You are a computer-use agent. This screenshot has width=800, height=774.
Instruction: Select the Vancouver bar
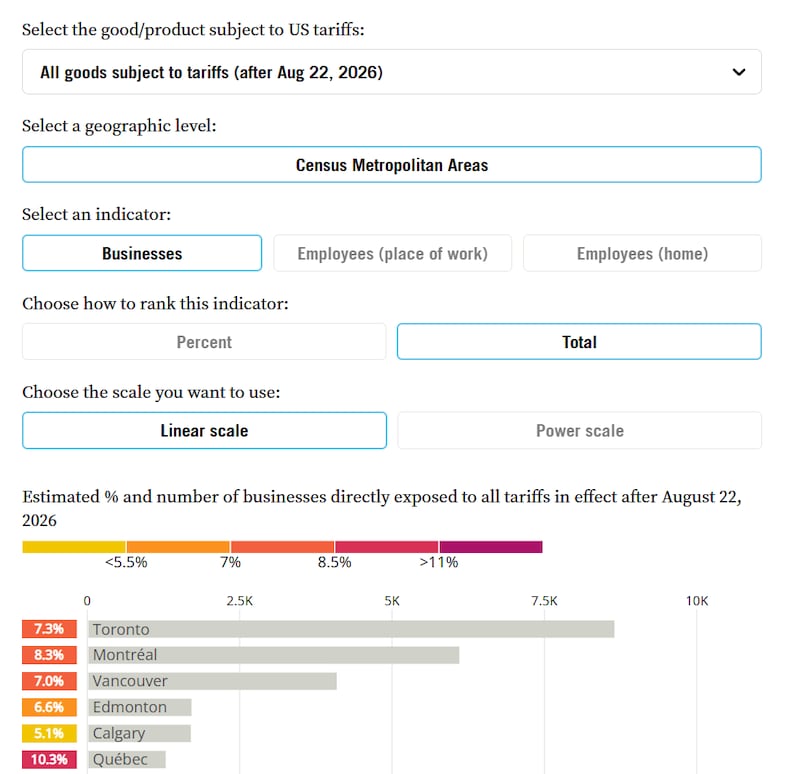(212, 681)
